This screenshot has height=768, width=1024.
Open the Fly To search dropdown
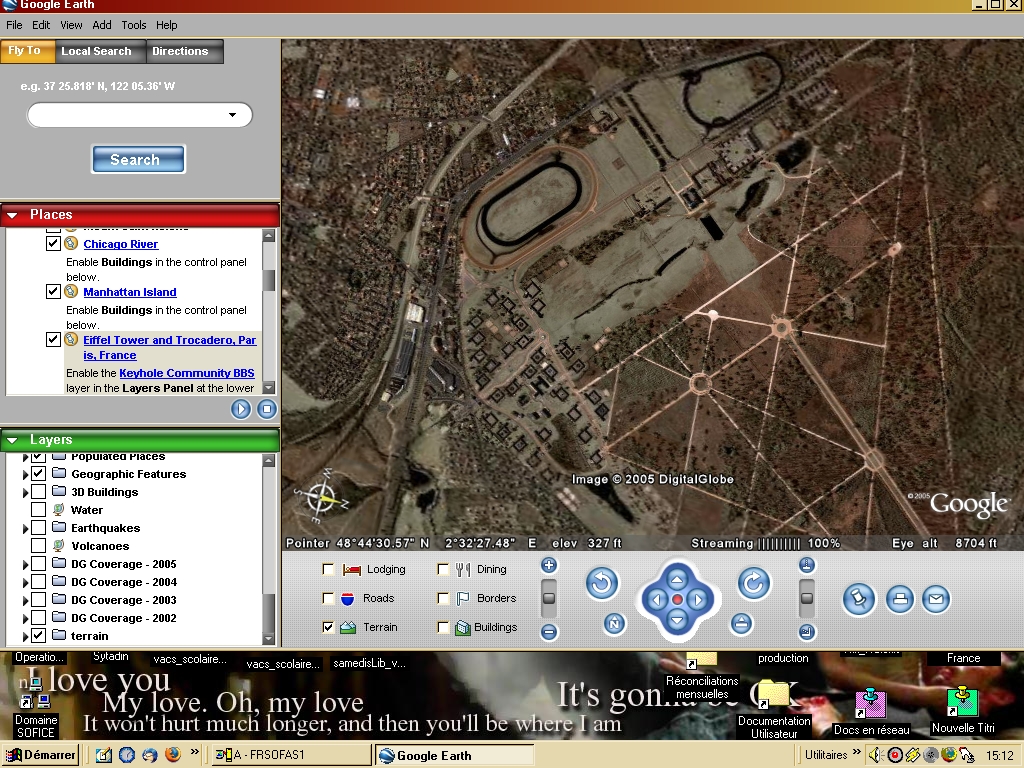tap(232, 115)
